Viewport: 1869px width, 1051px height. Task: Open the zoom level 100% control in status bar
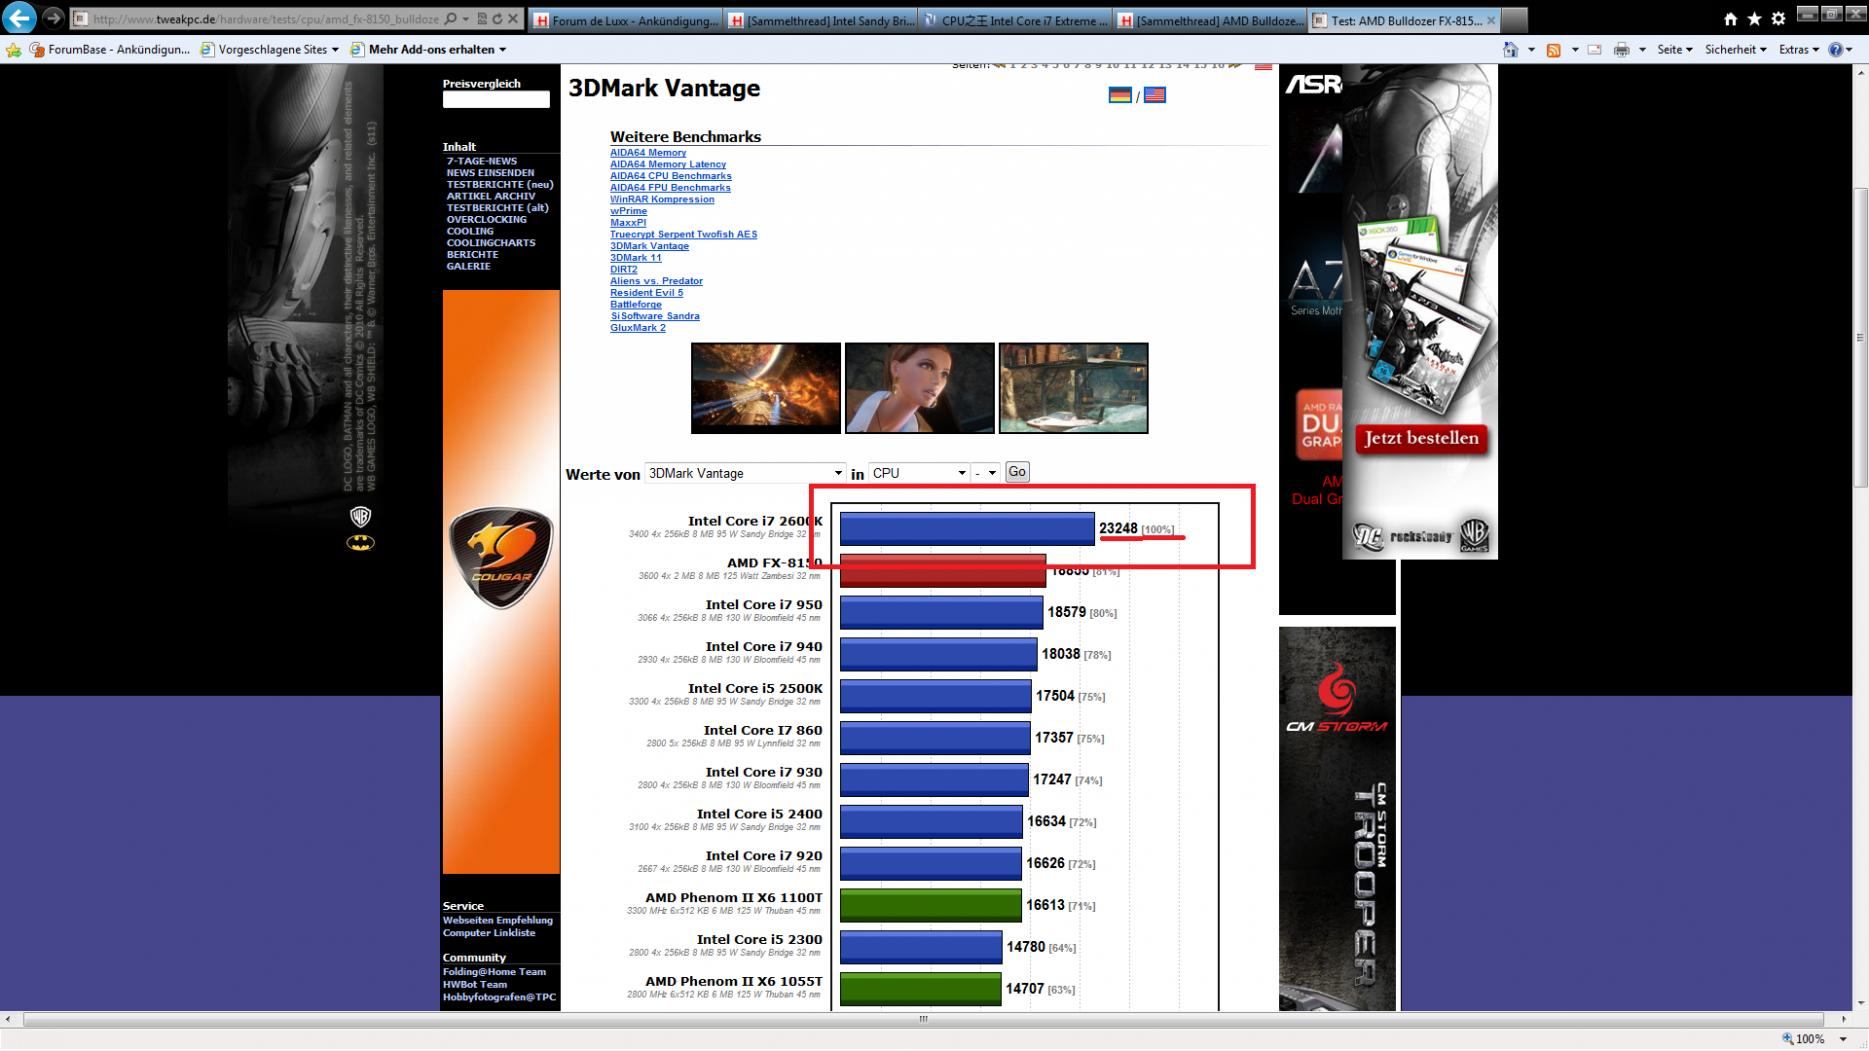(x=1816, y=1039)
